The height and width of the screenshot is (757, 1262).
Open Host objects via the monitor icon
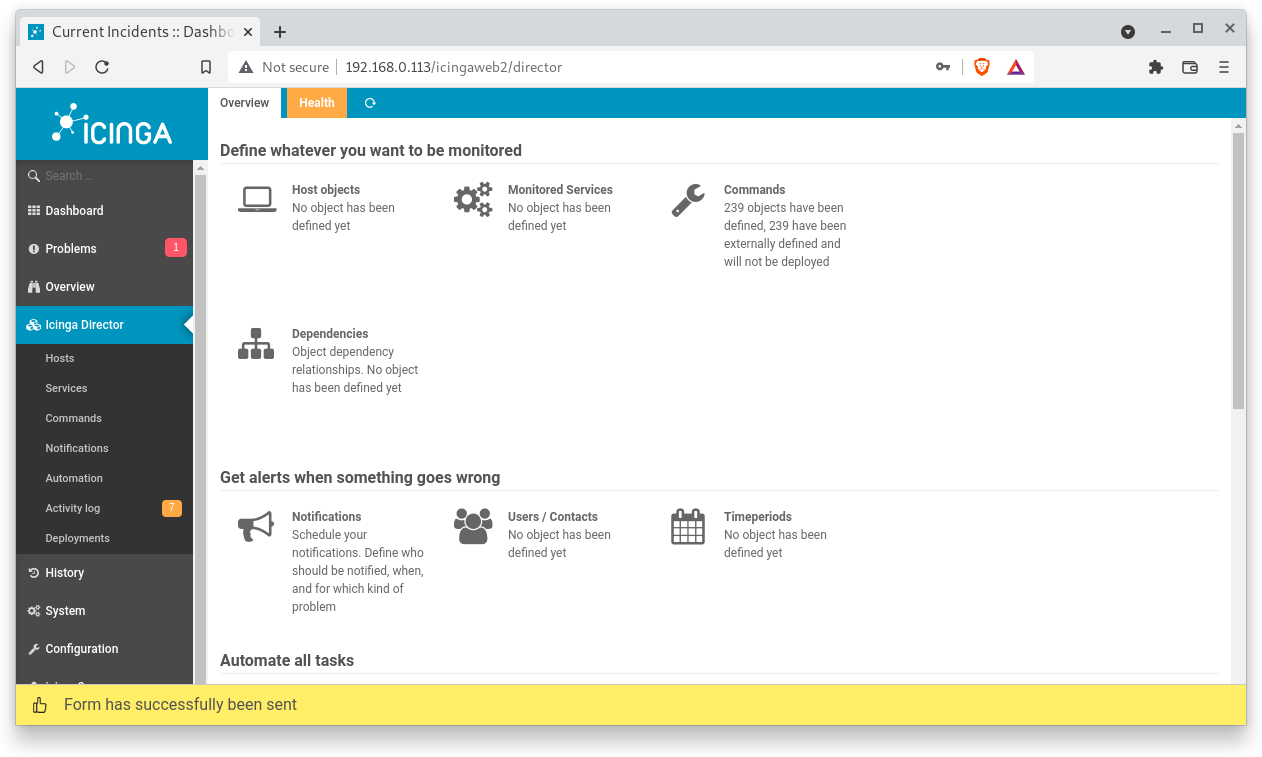[x=256, y=197]
